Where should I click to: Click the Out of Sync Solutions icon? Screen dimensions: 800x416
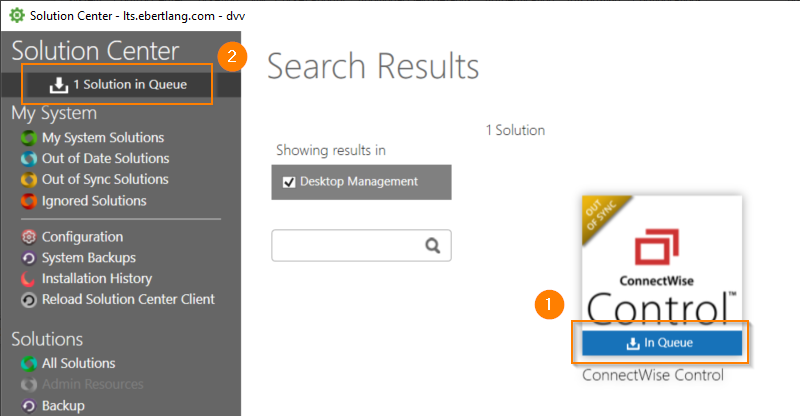point(28,180)
